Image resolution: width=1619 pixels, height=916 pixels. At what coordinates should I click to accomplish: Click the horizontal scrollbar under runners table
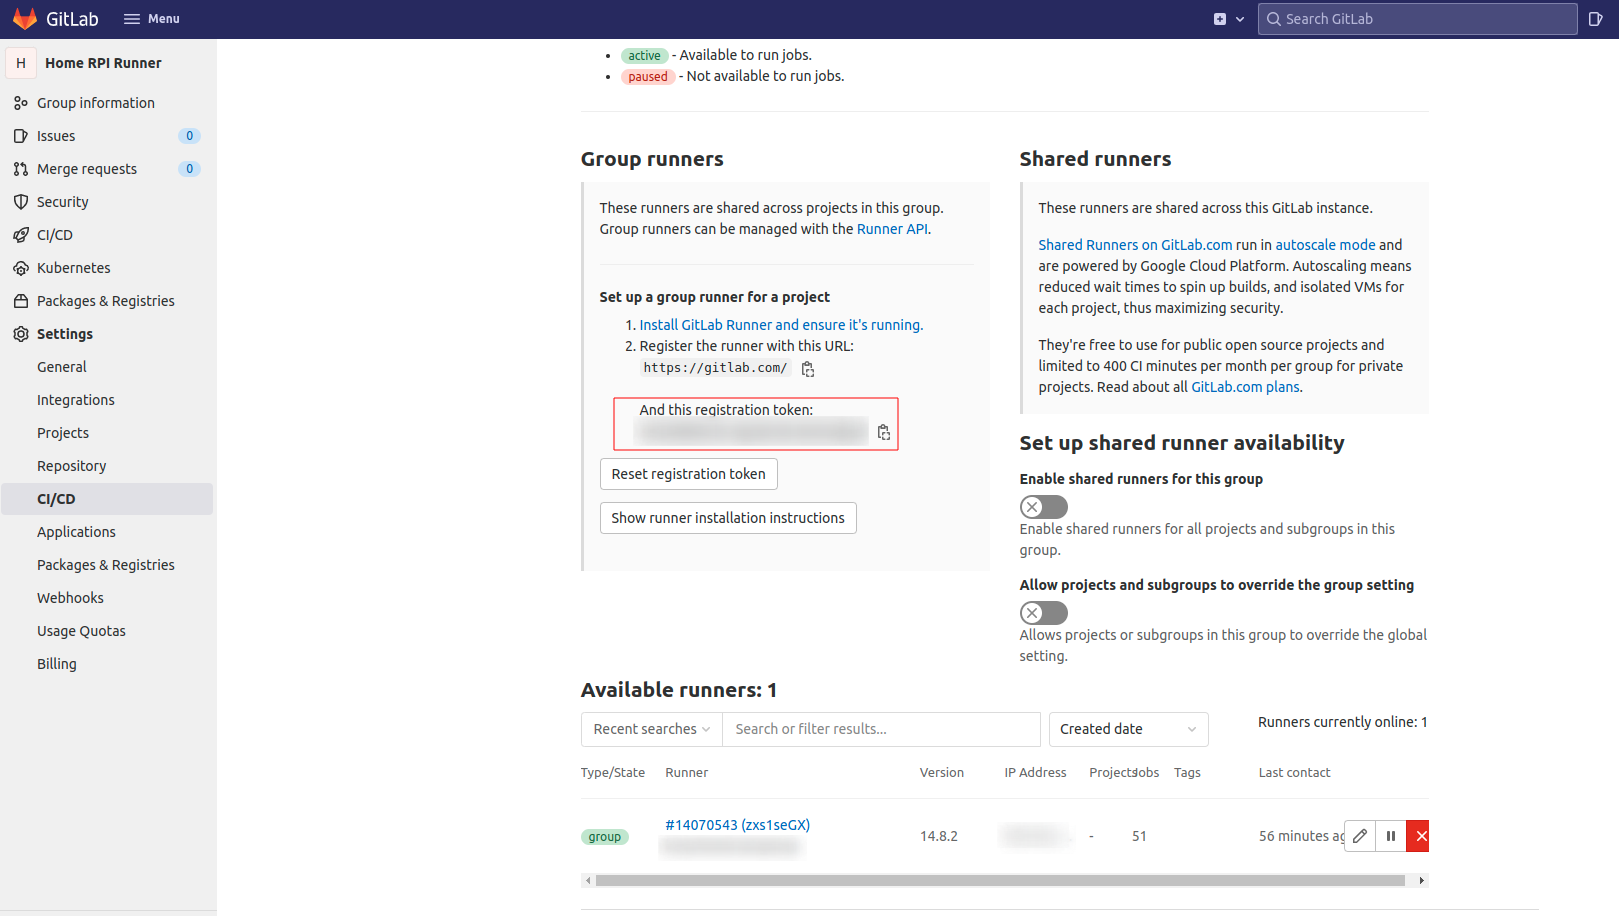(1000, 881)
